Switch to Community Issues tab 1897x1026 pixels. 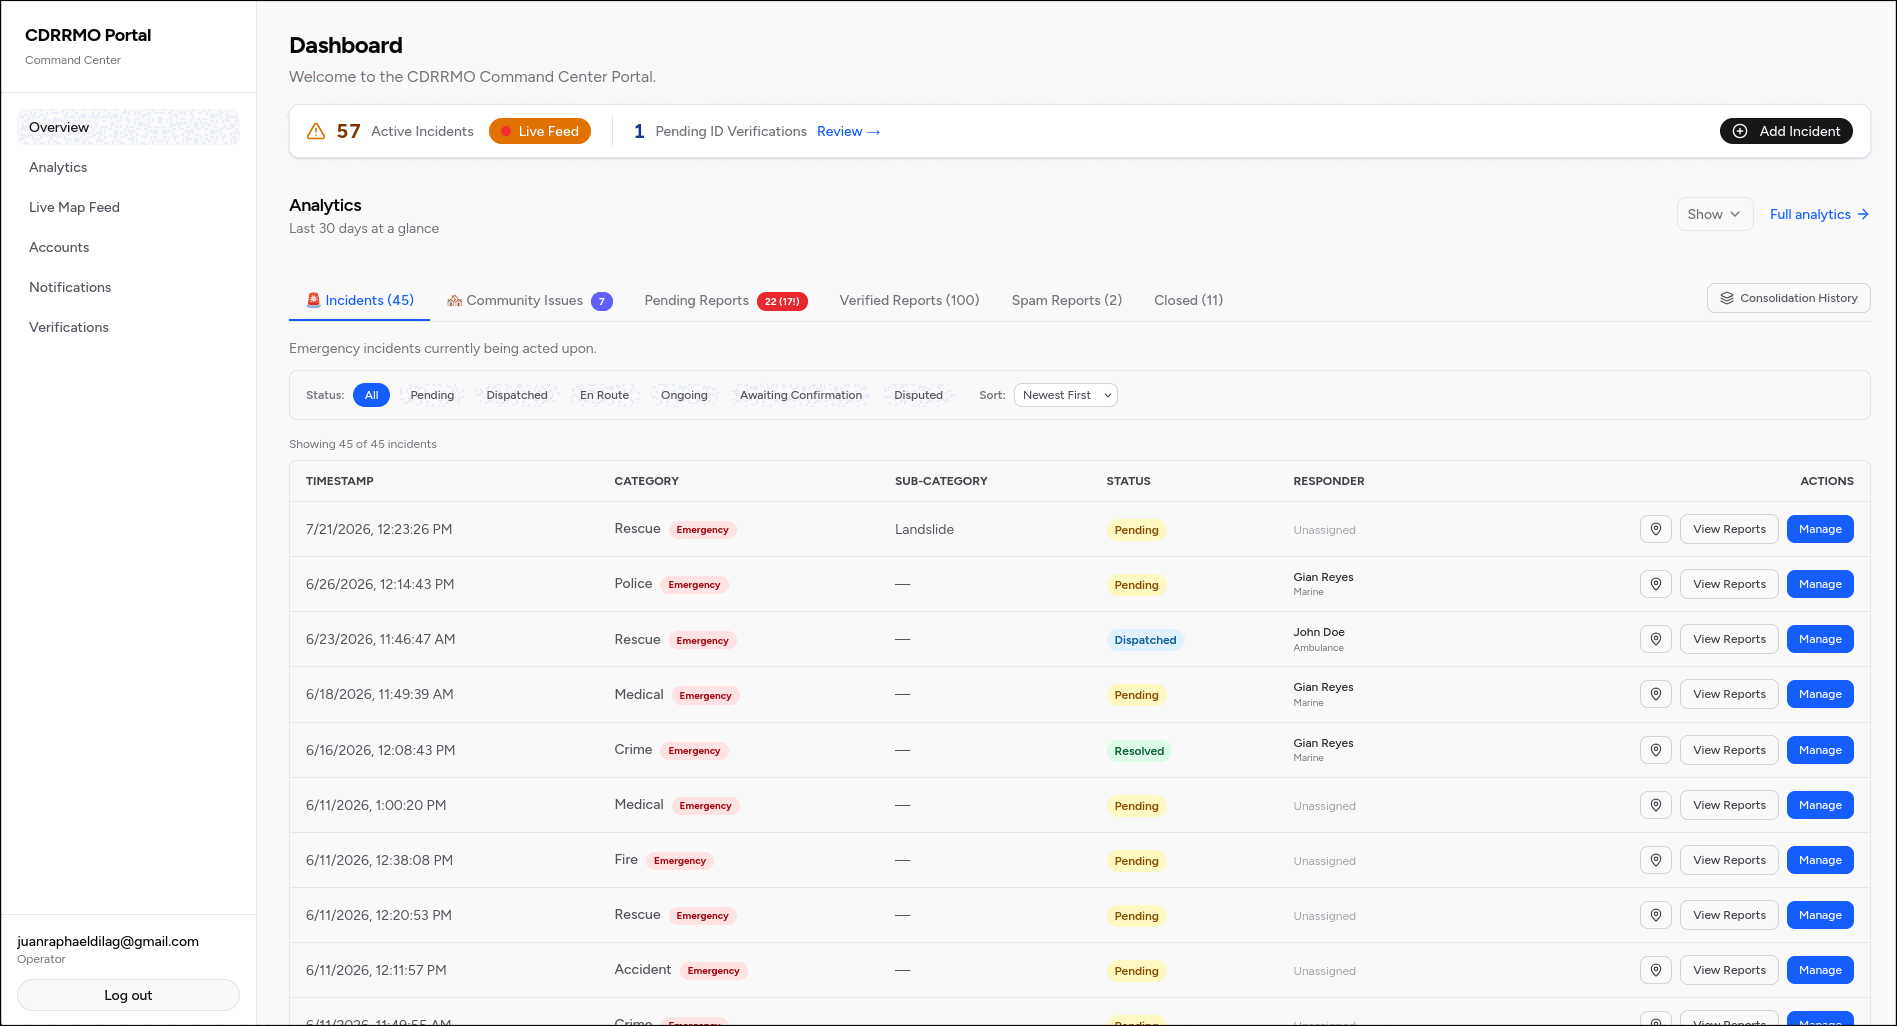click(530, 300)
